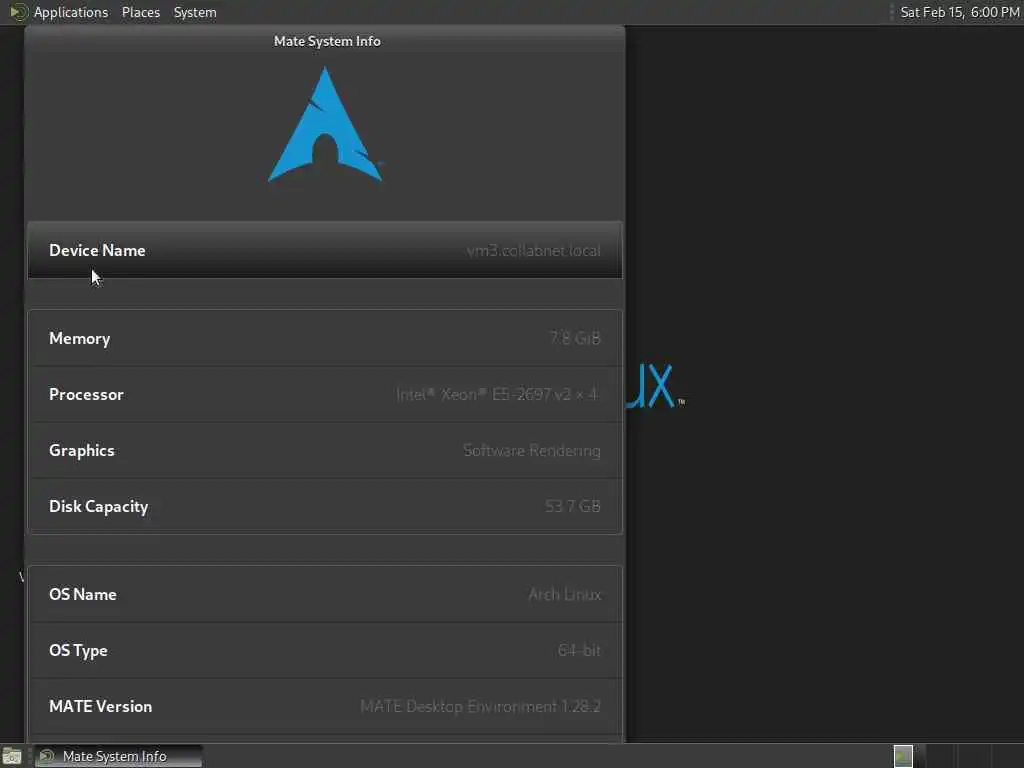Click the Disk Capacity label
Image resolution: width=1024 pixels, height=768 pixels.
(99, 507)
